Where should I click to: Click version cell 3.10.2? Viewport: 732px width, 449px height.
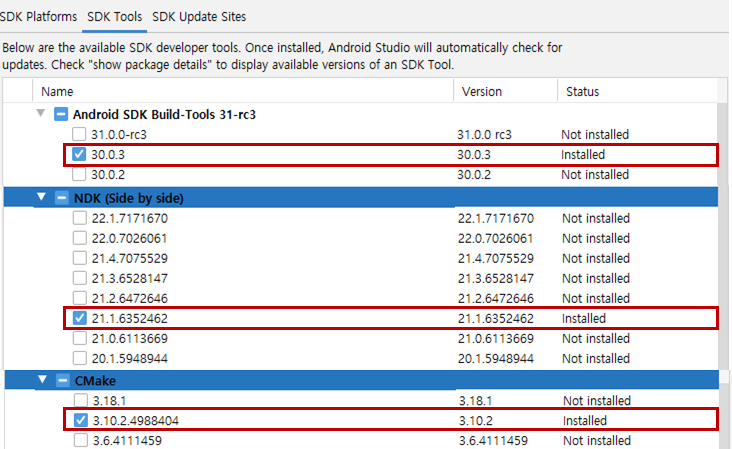(x=476, y=421)
